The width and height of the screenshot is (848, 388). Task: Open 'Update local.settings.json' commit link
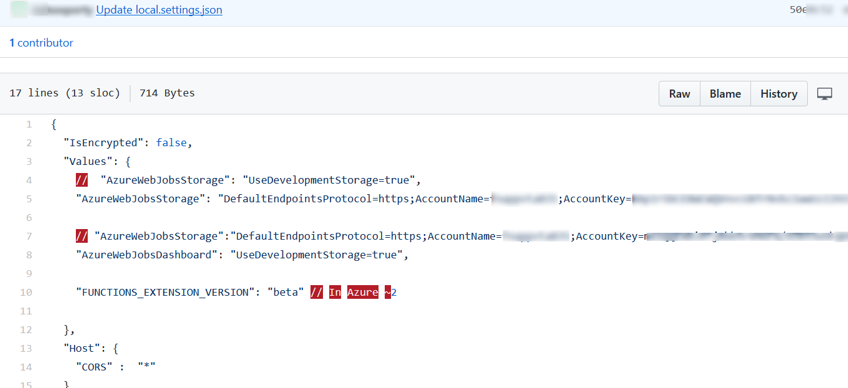(159, 10)
